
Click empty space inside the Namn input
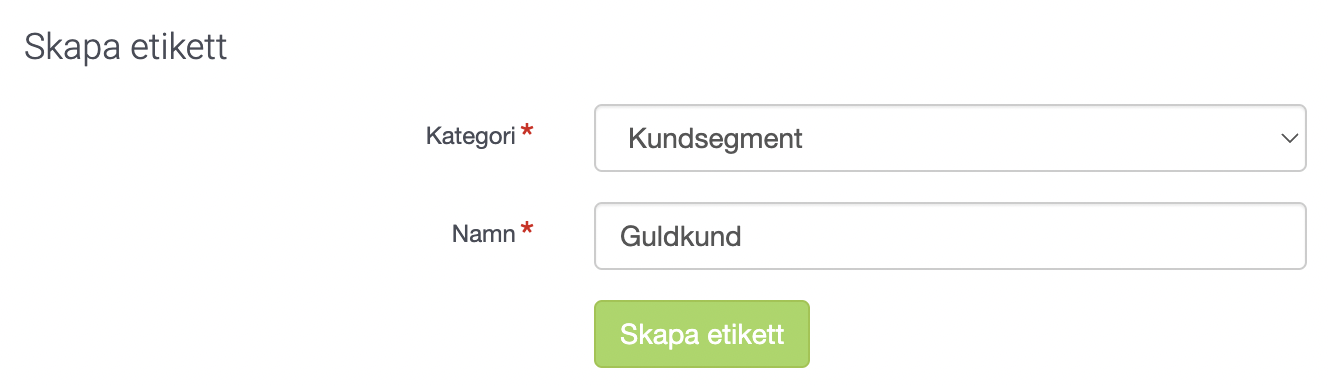point(1020,236)
